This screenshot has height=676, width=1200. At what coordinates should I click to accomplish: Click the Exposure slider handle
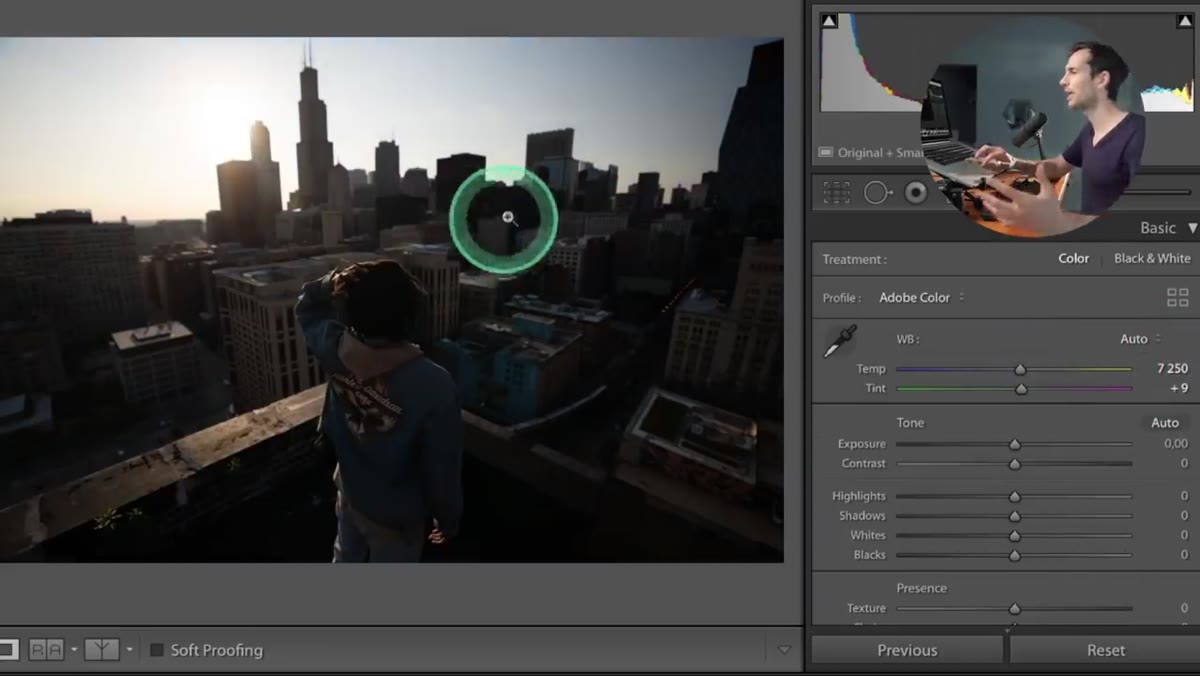(1015, 444)
